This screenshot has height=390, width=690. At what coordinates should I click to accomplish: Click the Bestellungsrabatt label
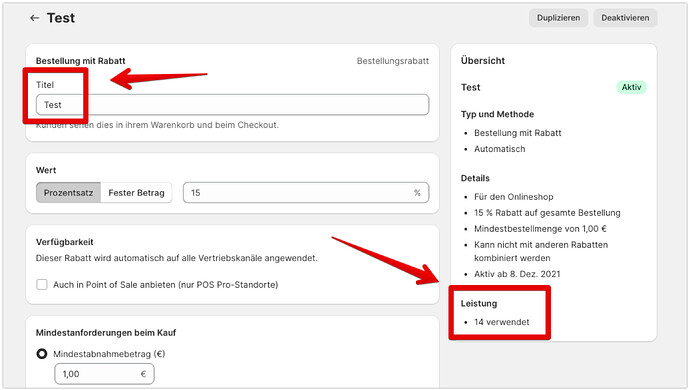click(x=393, y=61)
